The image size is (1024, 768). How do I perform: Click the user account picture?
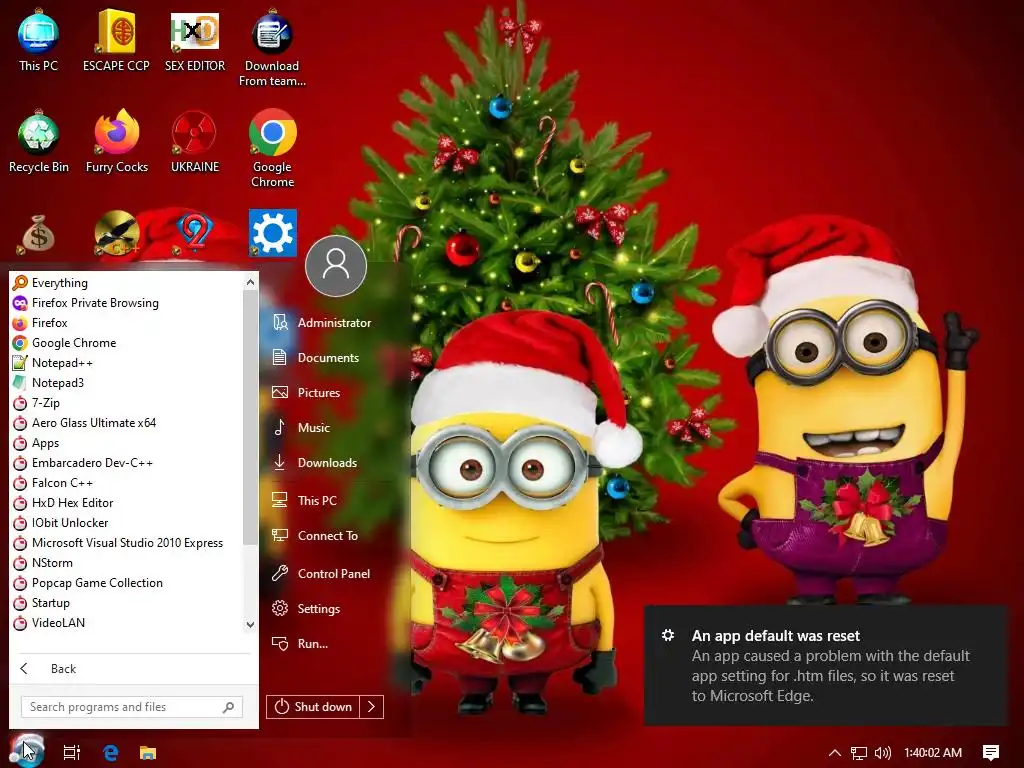pyautogui.click(x=336, y=266)
